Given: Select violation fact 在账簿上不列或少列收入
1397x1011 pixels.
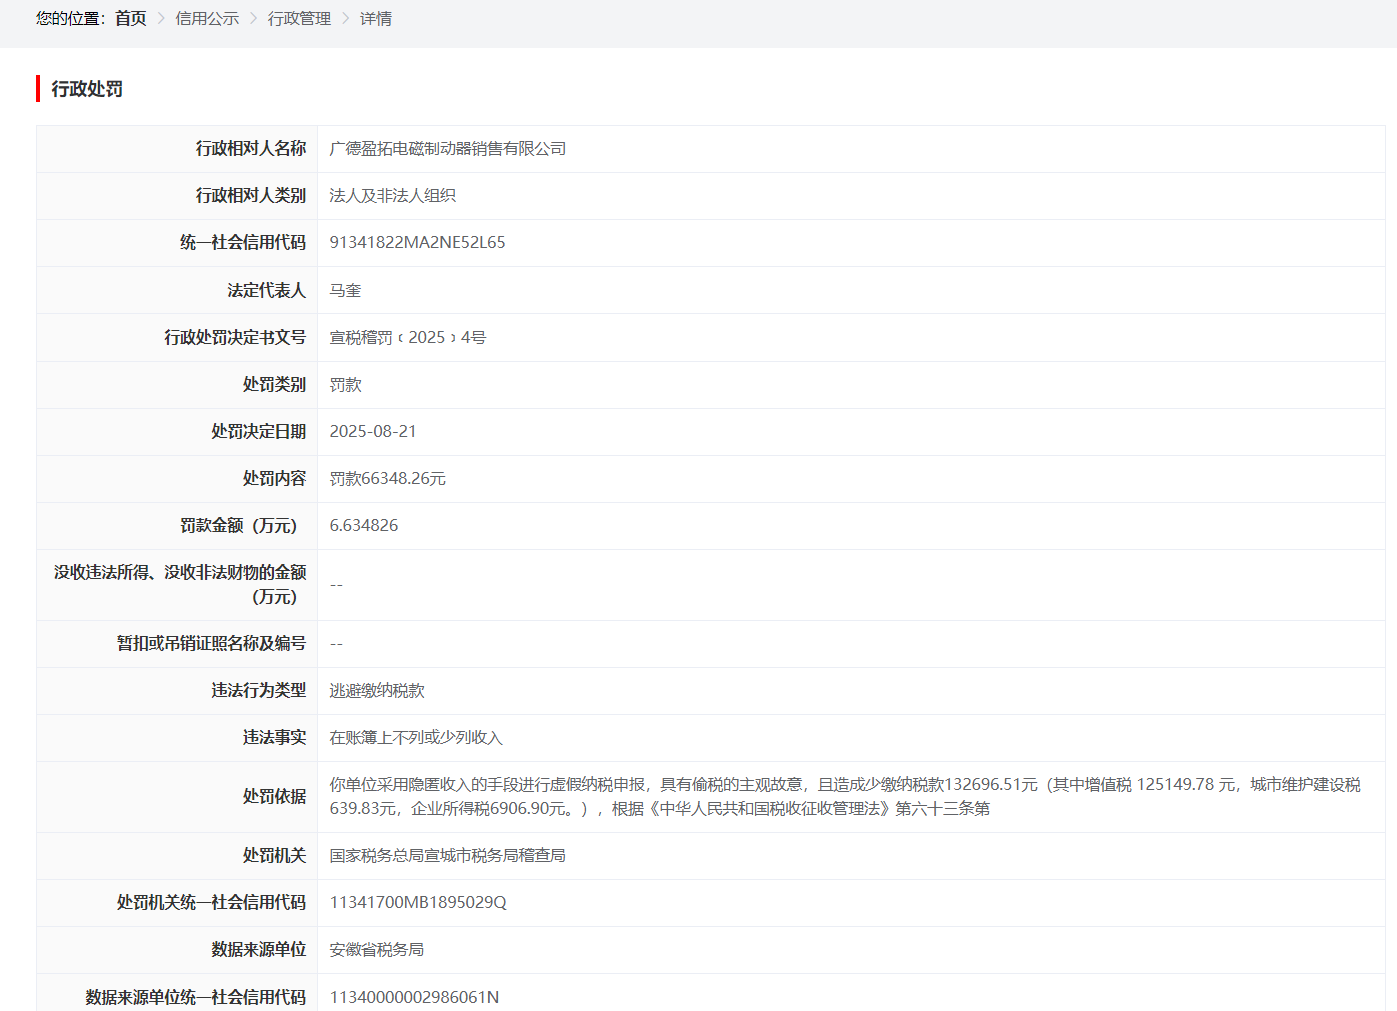Looking at the screenshot, I should pyautogui.click(x=416, y=738).
